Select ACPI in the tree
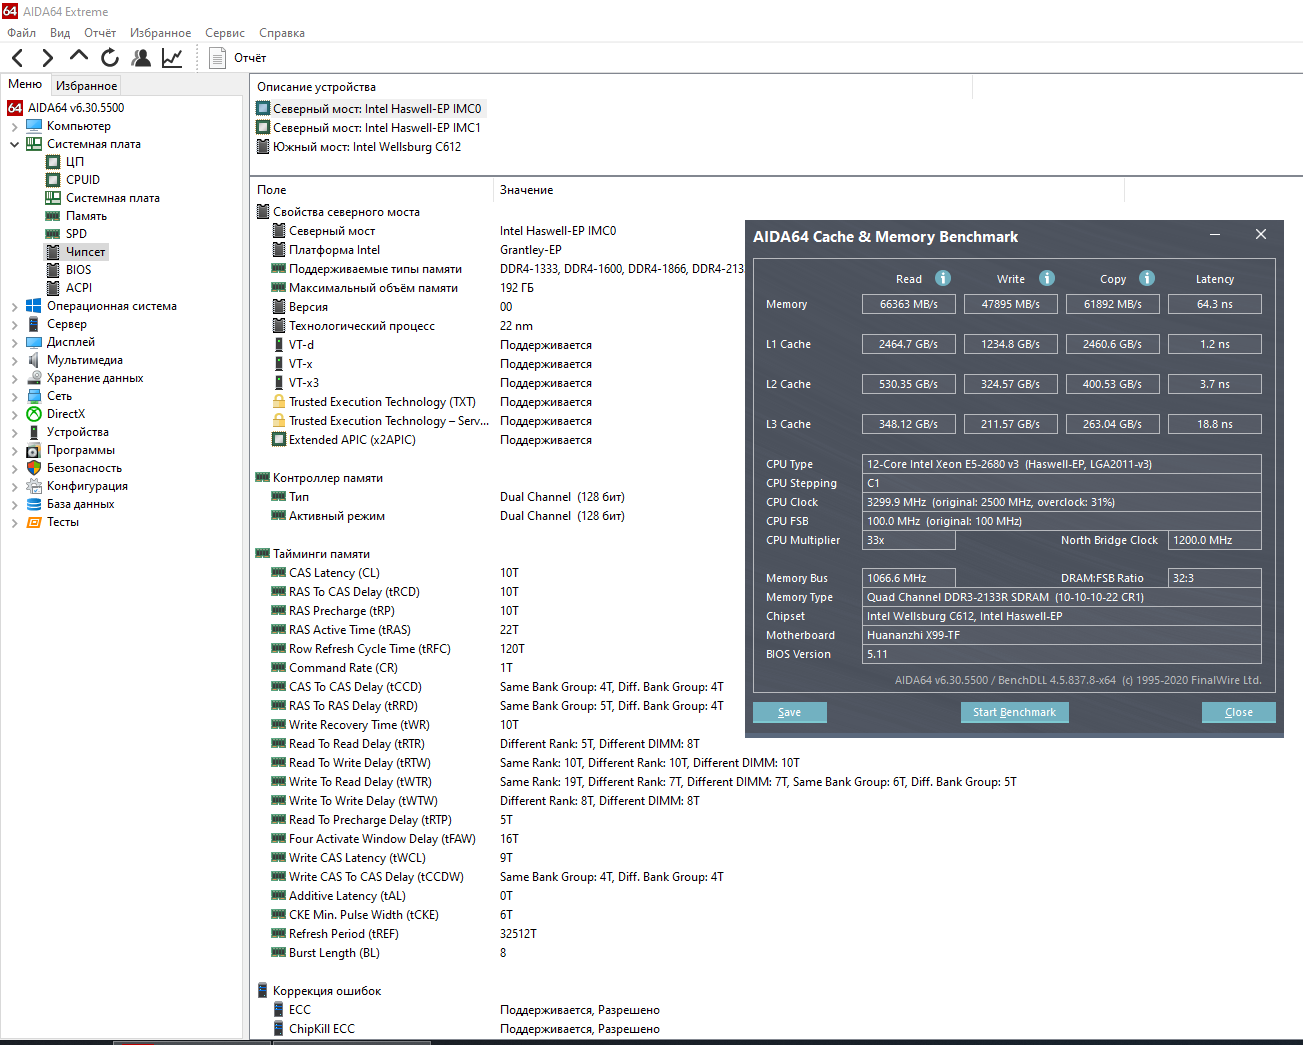 (79, 288)
